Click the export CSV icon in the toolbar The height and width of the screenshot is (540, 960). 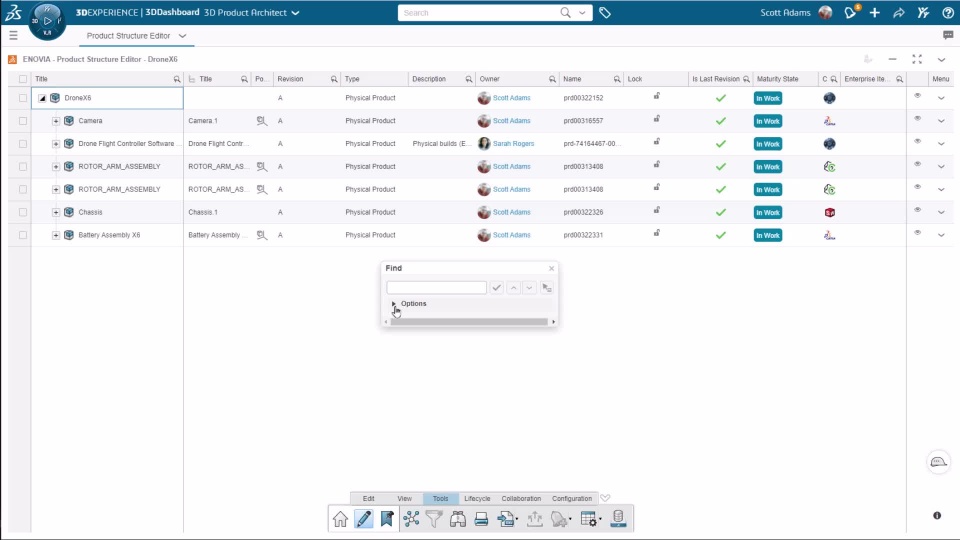[x=507, y=519]
